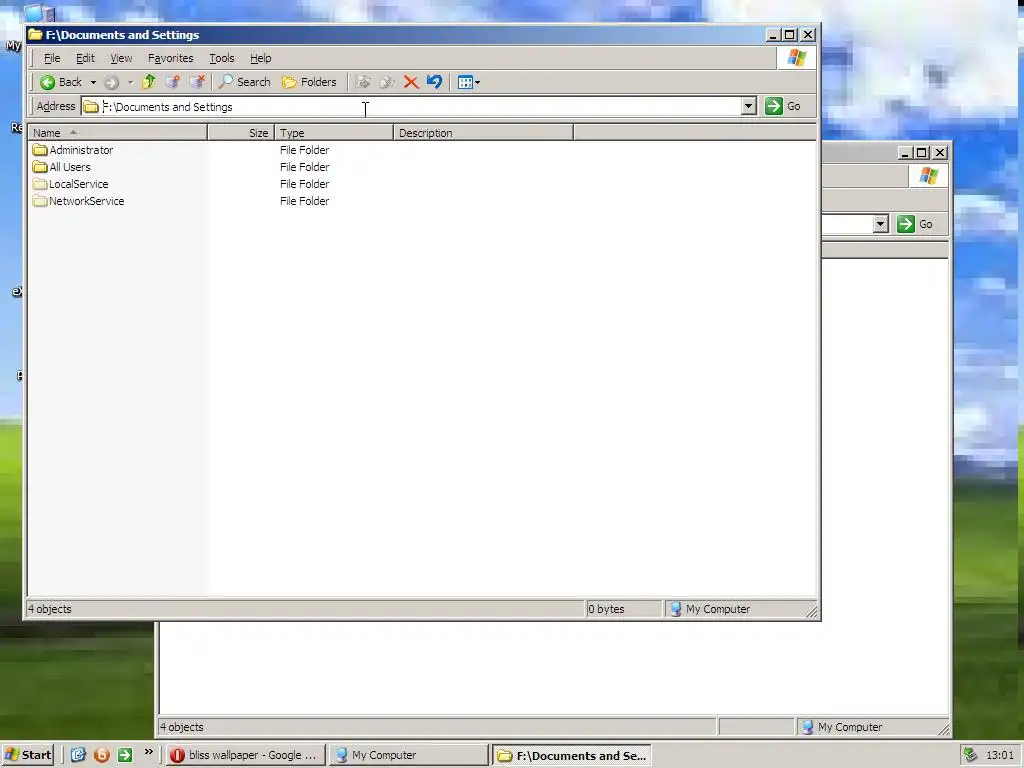Click the folder icon in address bar
The height and width of the screenshot is (768, 1024).
(91, 106)
